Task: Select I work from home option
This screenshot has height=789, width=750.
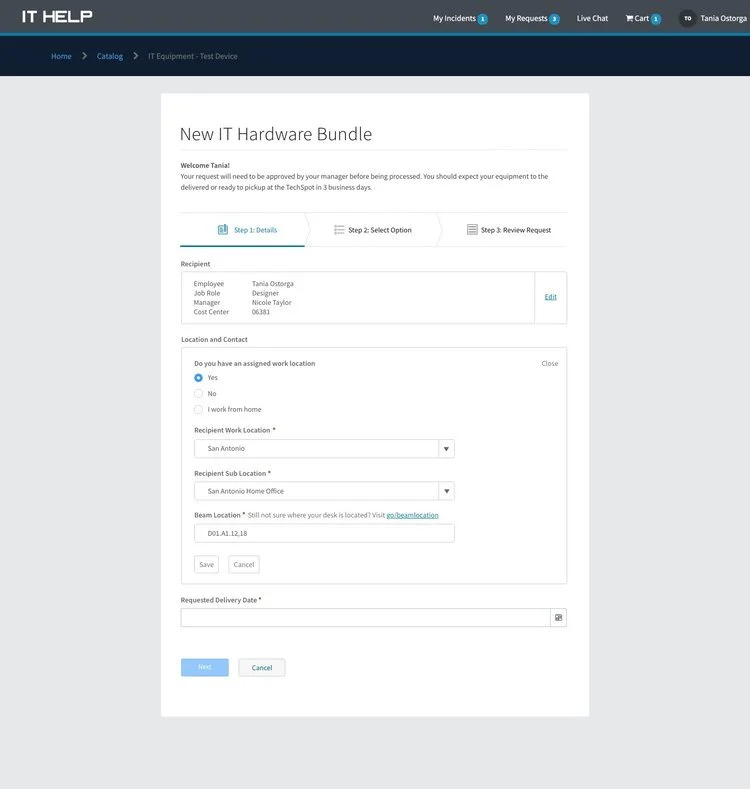Action: pyautogui.click(x=198, y=409)
